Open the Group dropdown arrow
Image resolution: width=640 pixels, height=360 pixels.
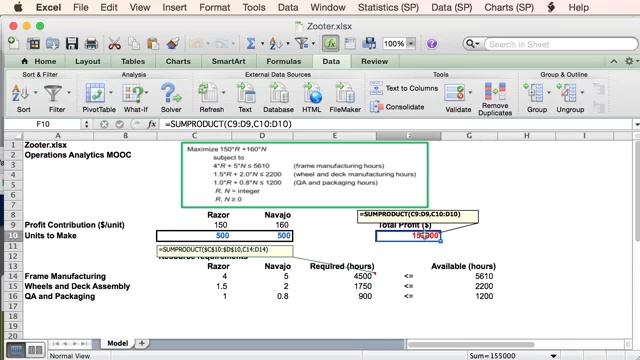coord(549,93)
